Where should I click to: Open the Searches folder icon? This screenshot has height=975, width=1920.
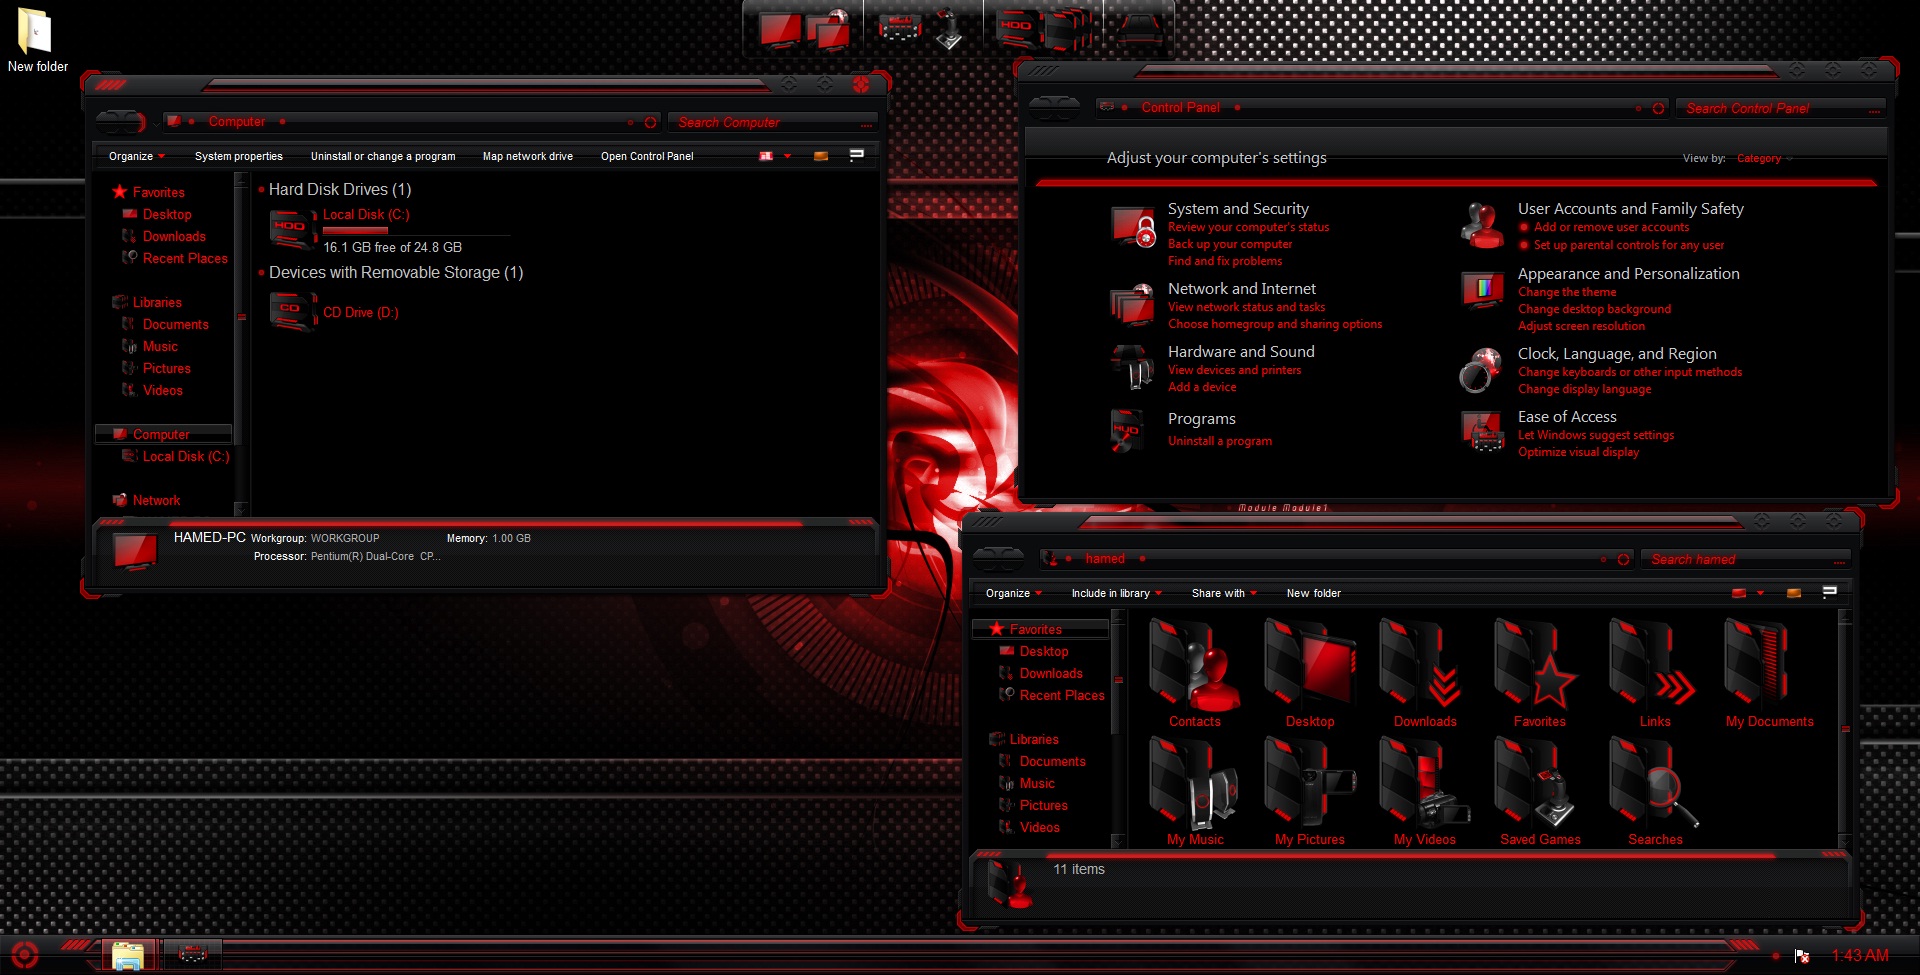click(x=1655, y=785)
